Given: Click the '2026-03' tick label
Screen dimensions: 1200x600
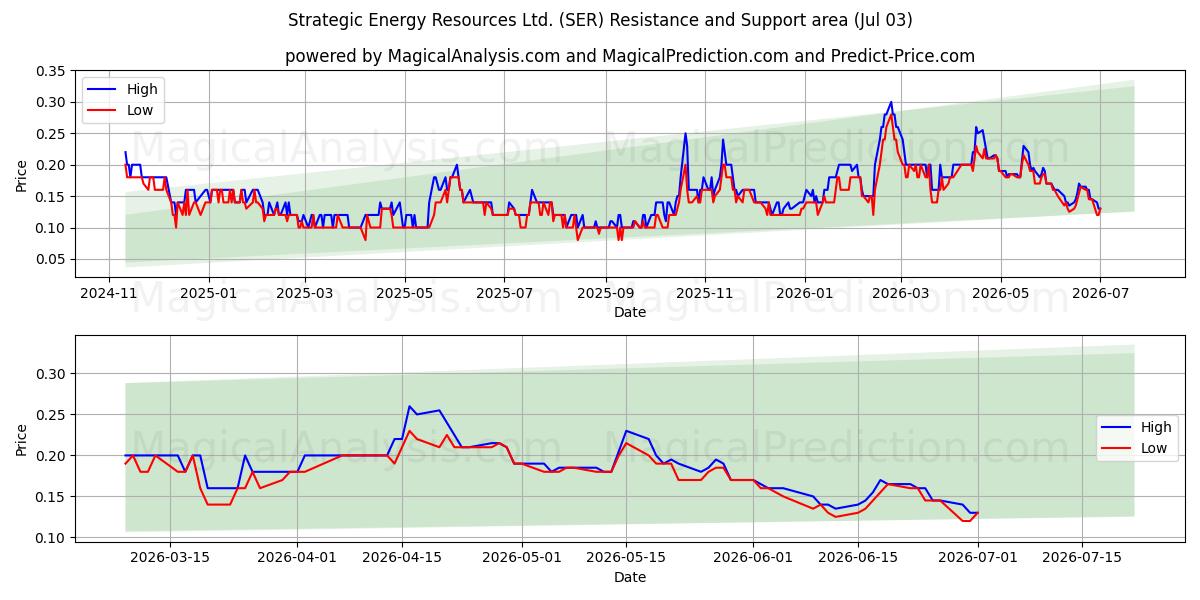Looking at the screenshot, I should (900, 293).
